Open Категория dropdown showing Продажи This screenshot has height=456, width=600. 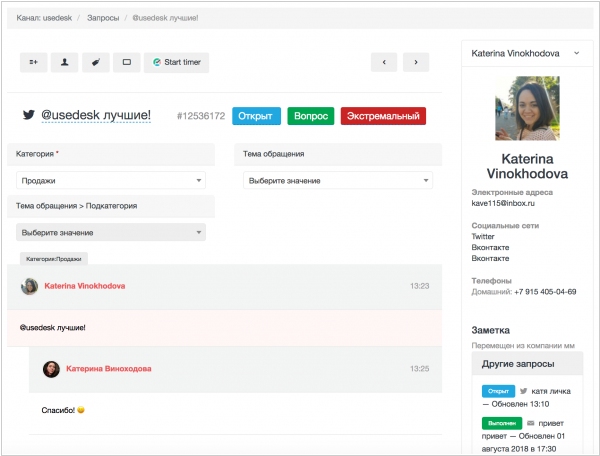(111, 180)
